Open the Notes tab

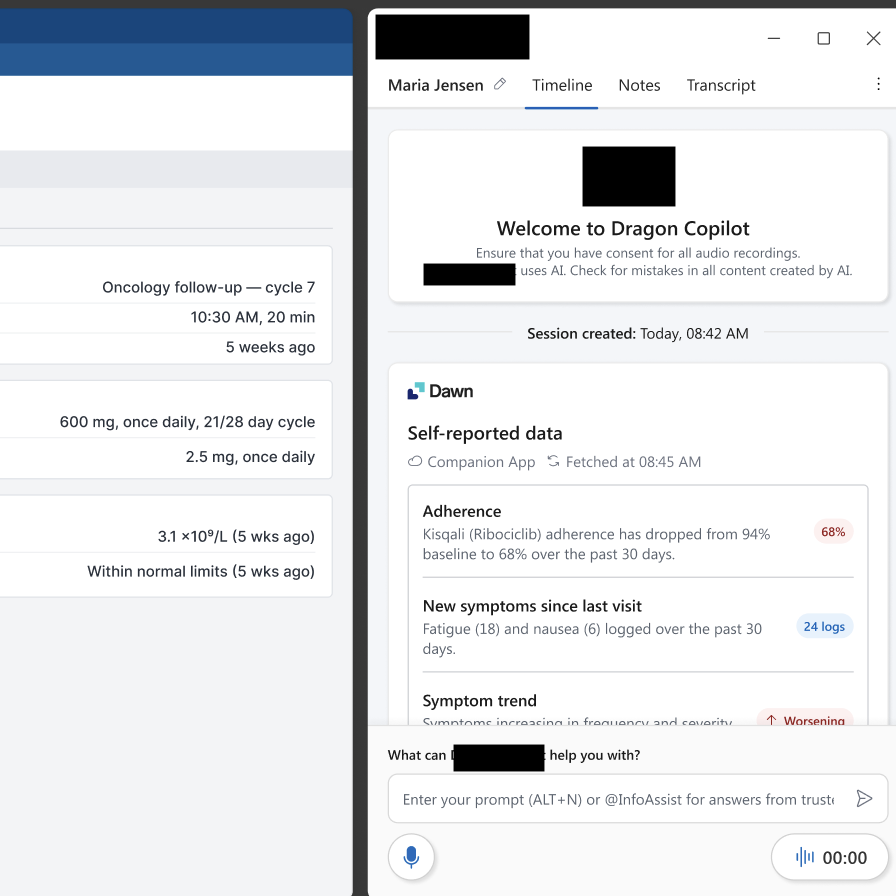(x=639, y=85)
